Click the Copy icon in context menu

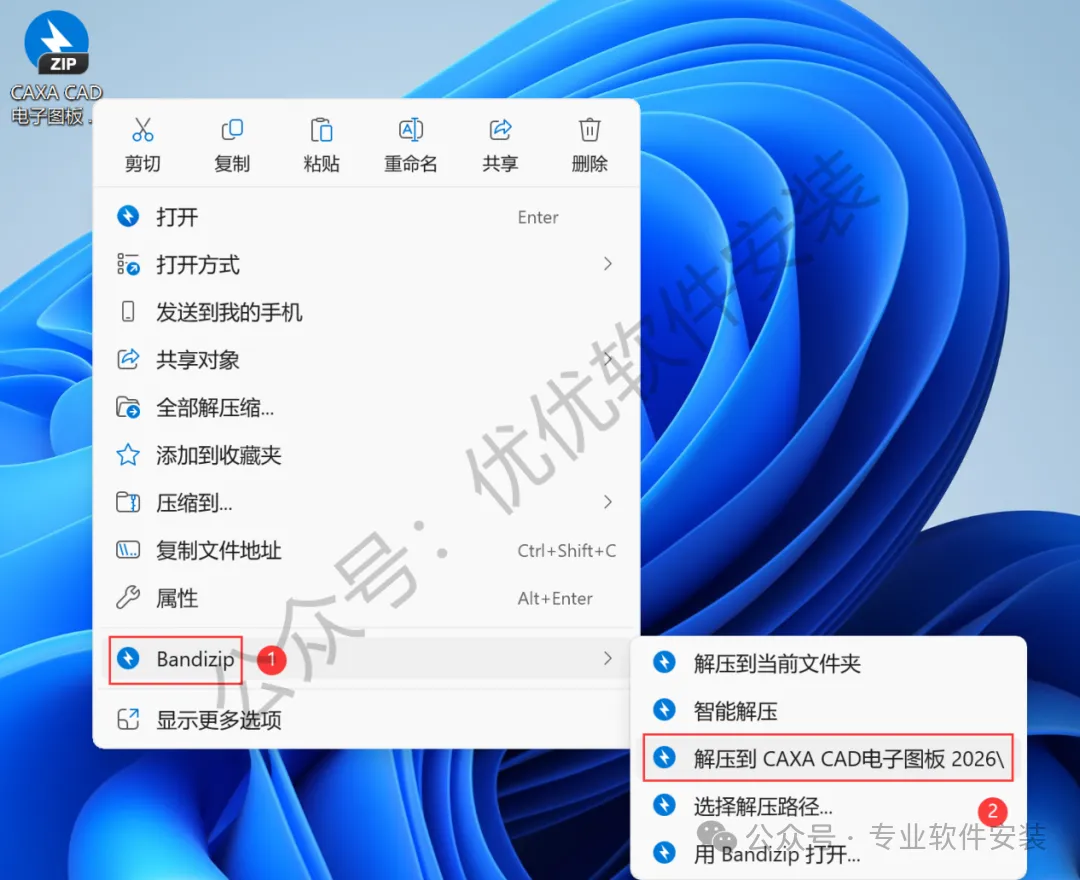point(232,129)
